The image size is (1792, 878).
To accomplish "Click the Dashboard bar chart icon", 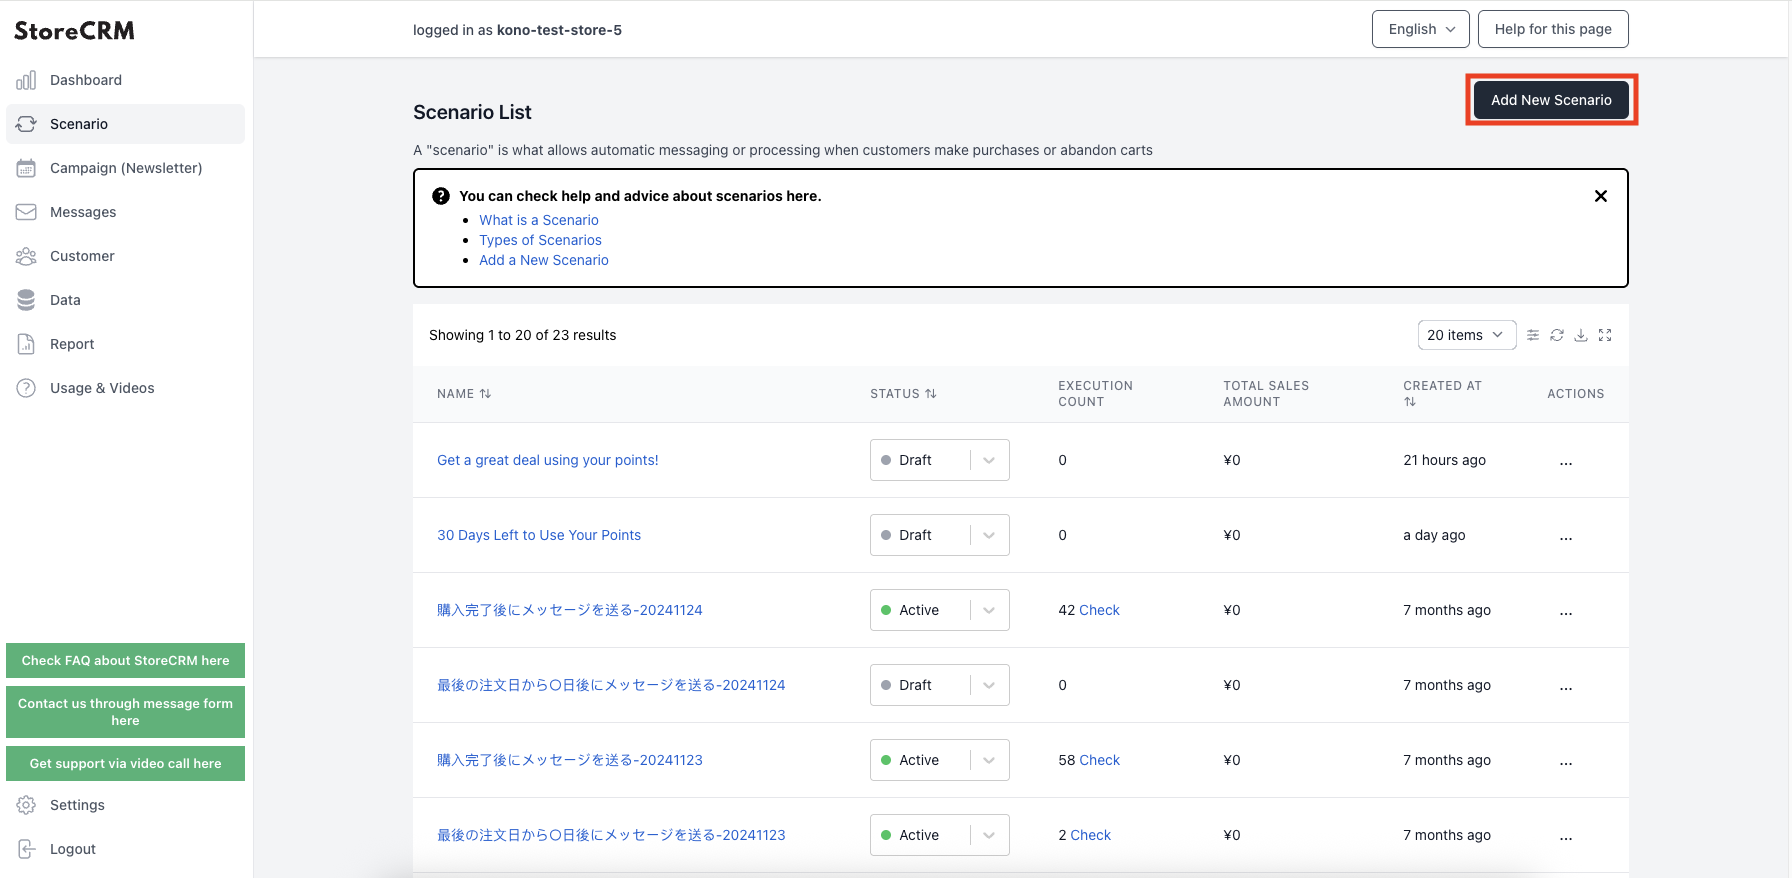I will [26, 80].
